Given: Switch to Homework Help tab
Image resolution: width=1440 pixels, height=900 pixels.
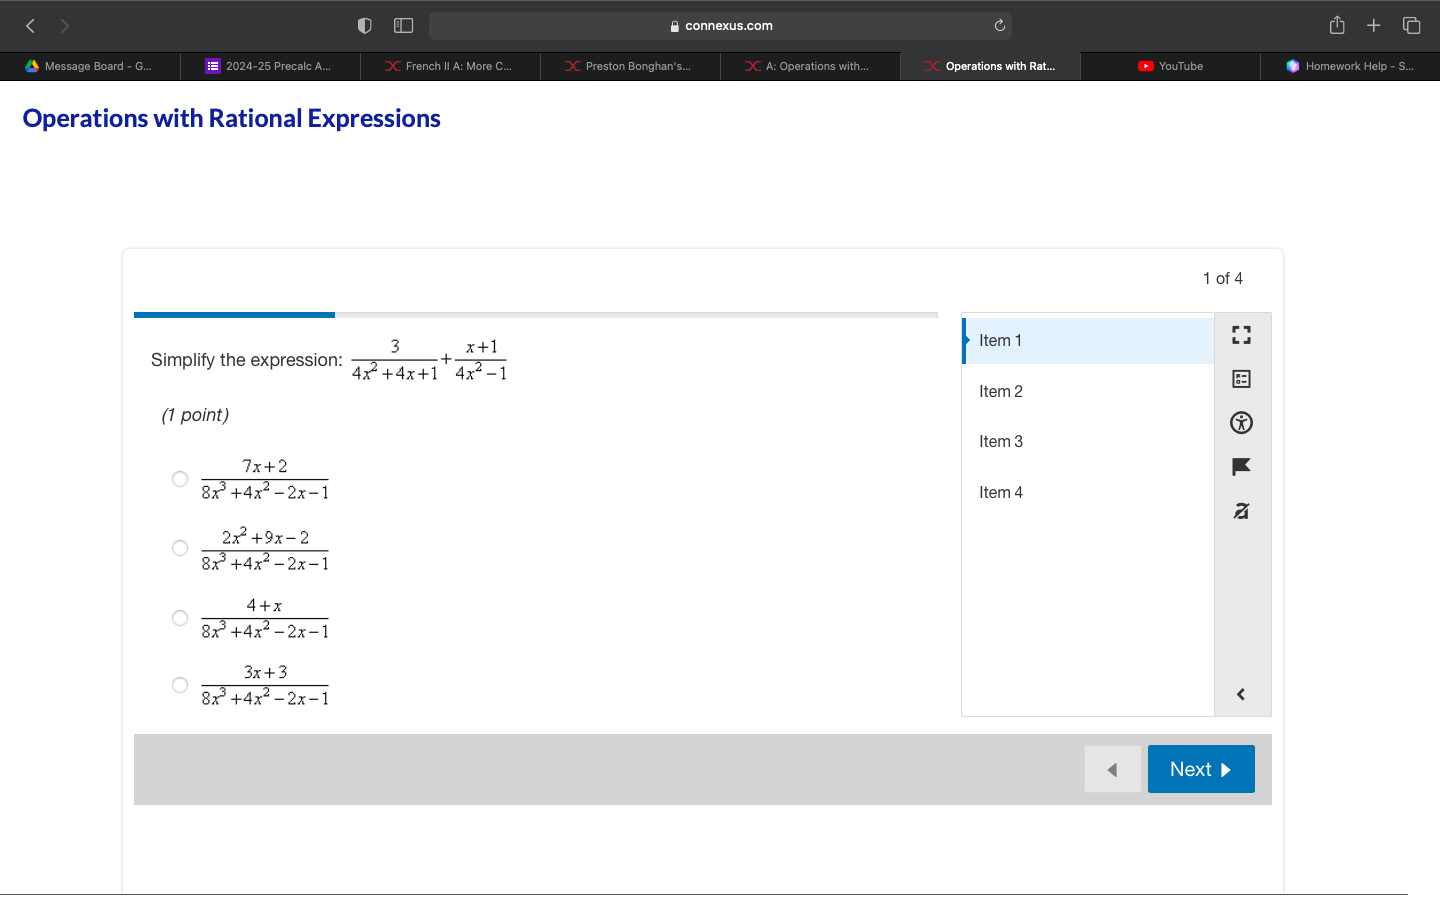Looking at the screenshot, I should 1350,66.
